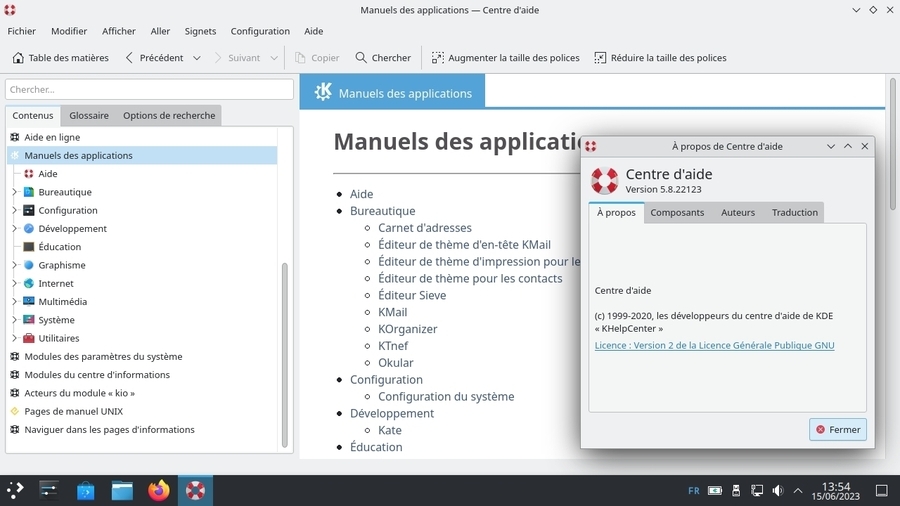Open the Configuration du système link
Screen dimensions: 900x506
[446, 396]
